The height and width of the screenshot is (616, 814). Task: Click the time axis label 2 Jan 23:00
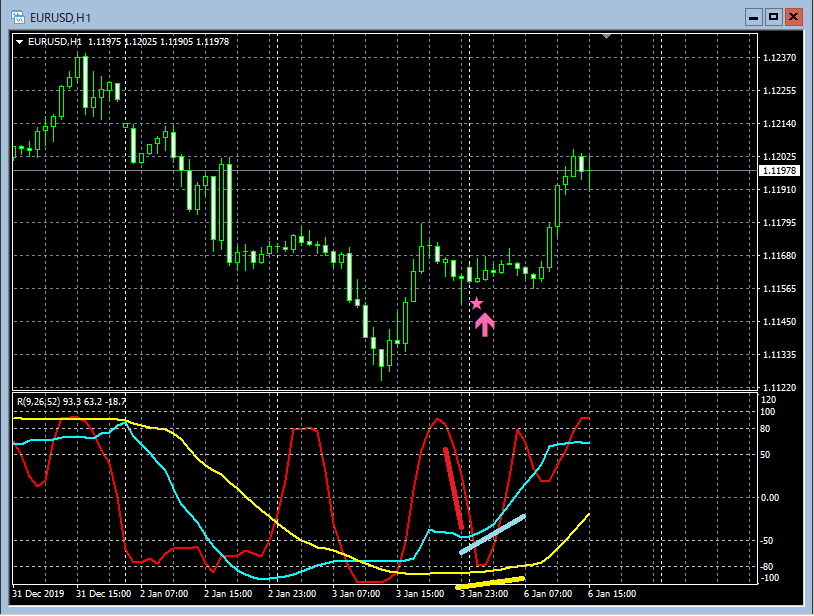292,594
